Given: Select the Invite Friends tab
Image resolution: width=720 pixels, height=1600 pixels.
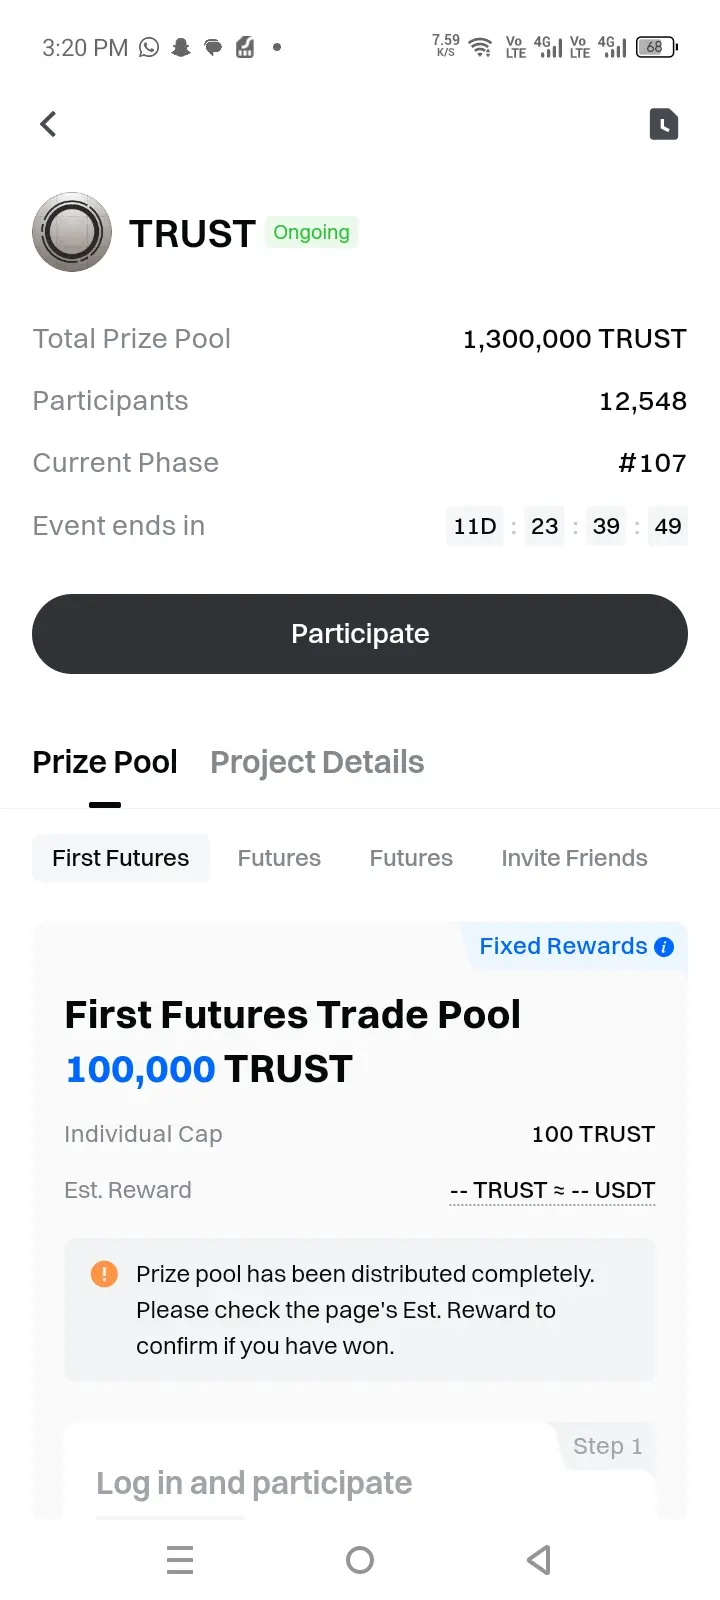Looking at the screenshot, I should (x=574, y=858).
